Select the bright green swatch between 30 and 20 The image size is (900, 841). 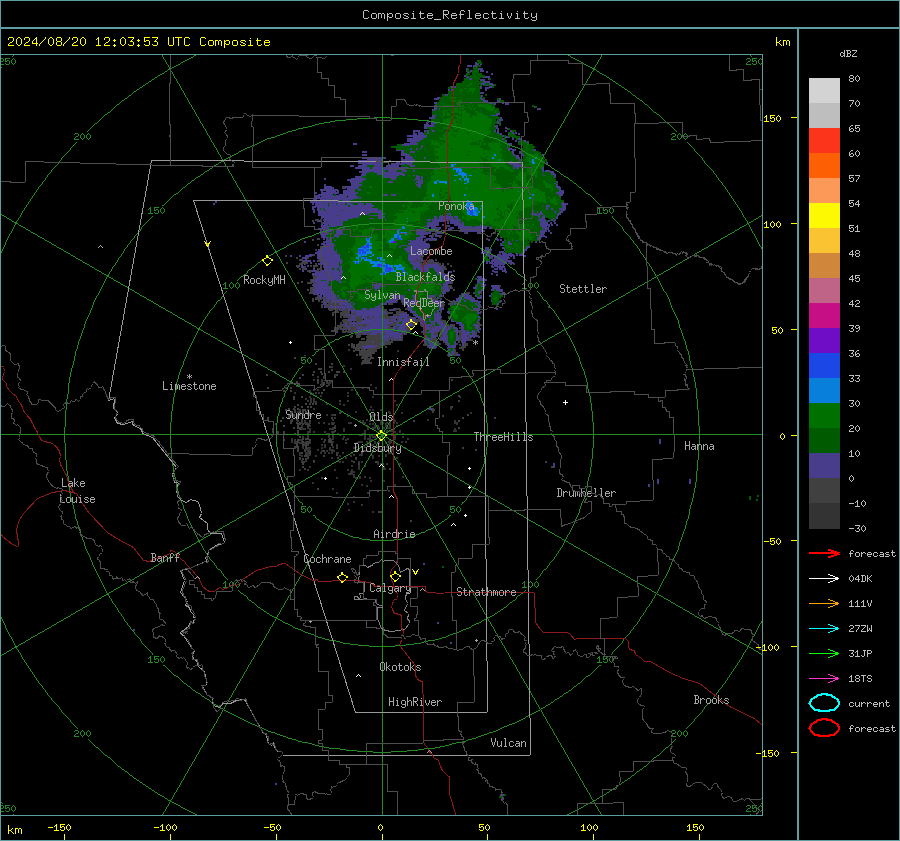coord(824,416)
